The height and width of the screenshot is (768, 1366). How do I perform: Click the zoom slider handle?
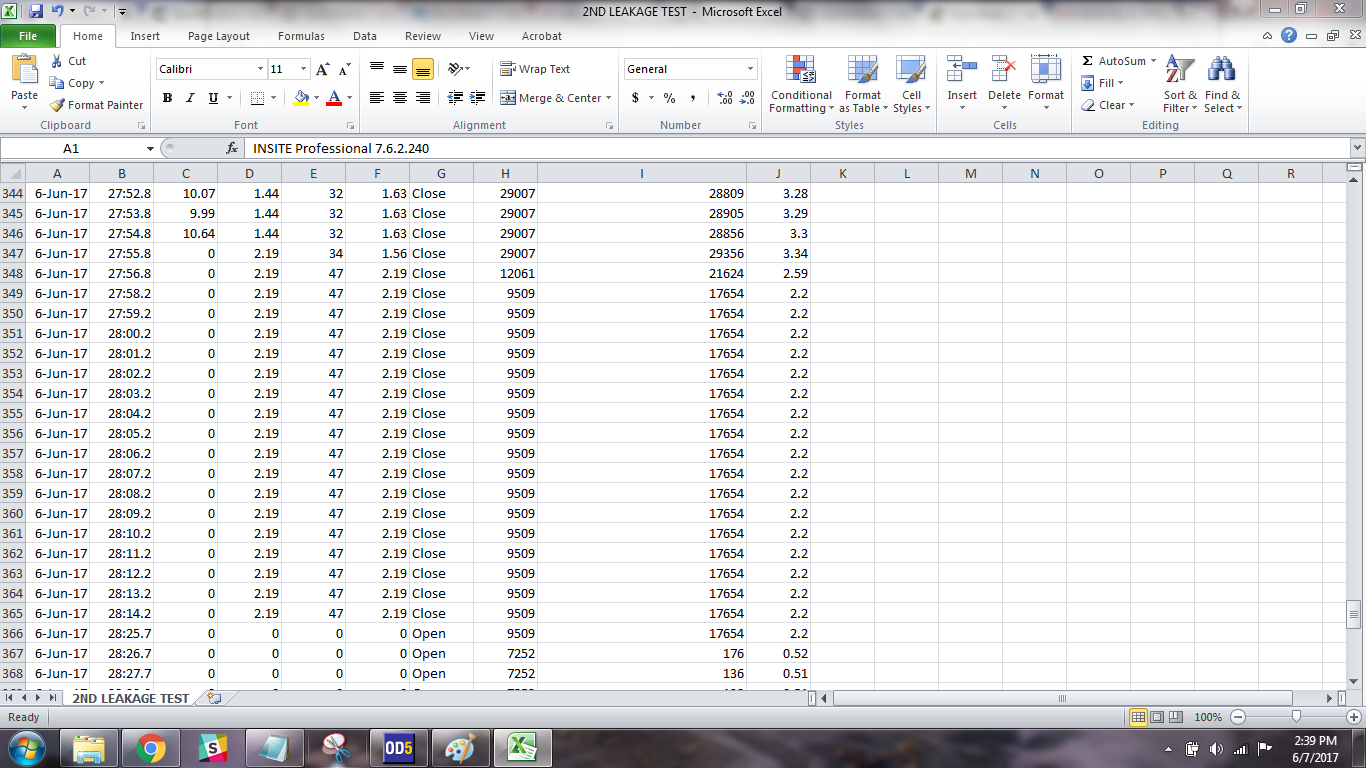coord(1296,717)
